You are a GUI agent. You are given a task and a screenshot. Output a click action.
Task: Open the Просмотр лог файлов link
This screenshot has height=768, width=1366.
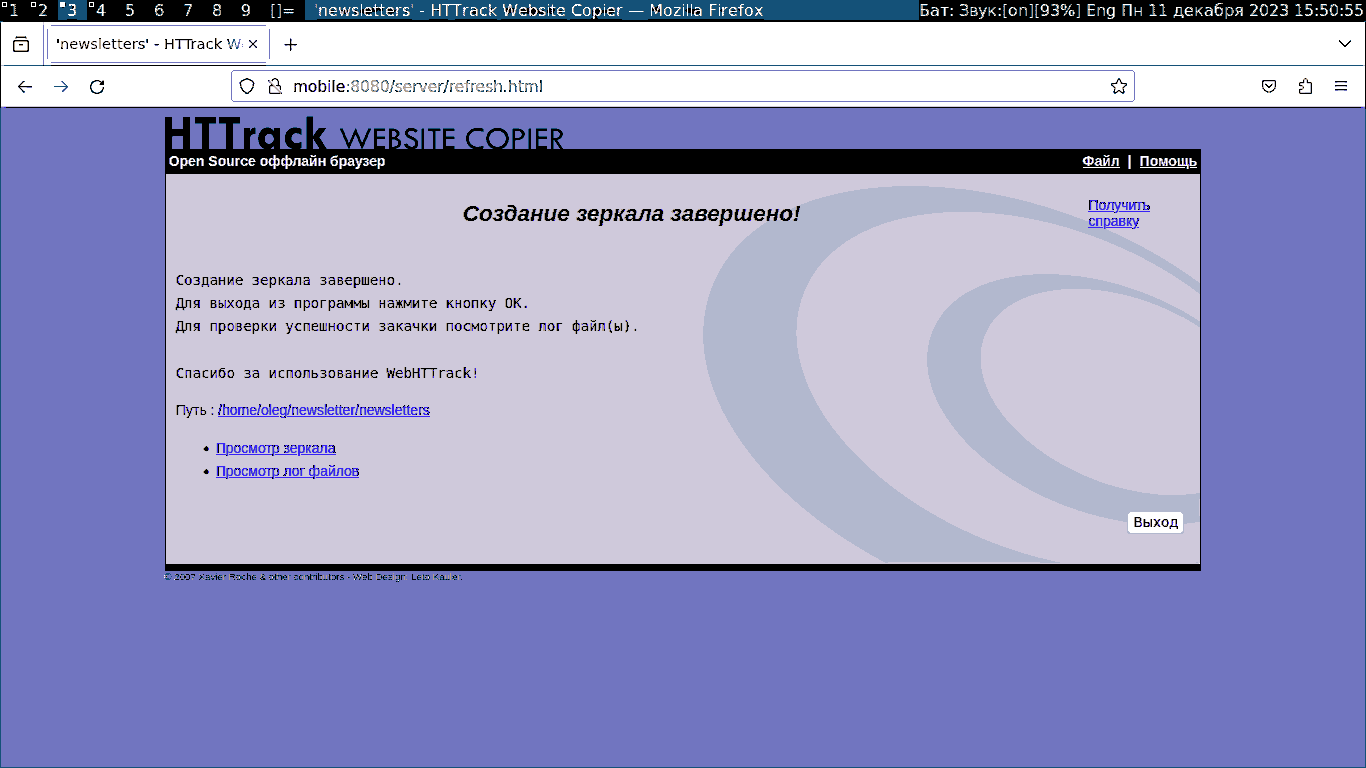pyautogui.click(x=287, y=472)
